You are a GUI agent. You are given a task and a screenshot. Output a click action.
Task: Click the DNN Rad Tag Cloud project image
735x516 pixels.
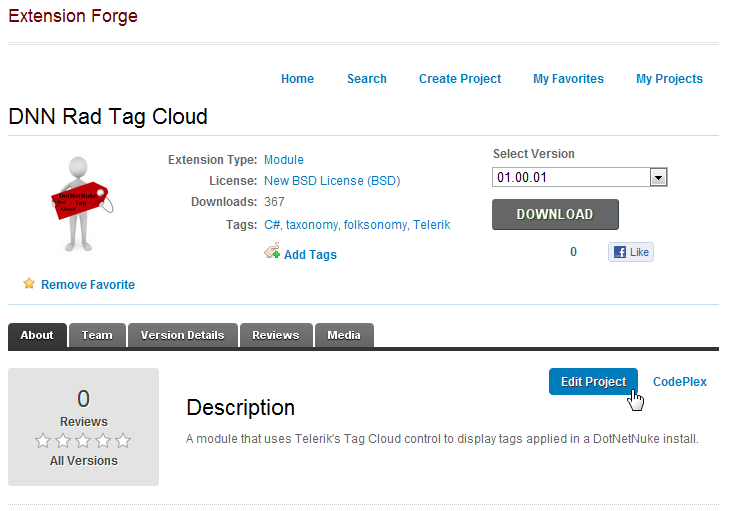82,204
